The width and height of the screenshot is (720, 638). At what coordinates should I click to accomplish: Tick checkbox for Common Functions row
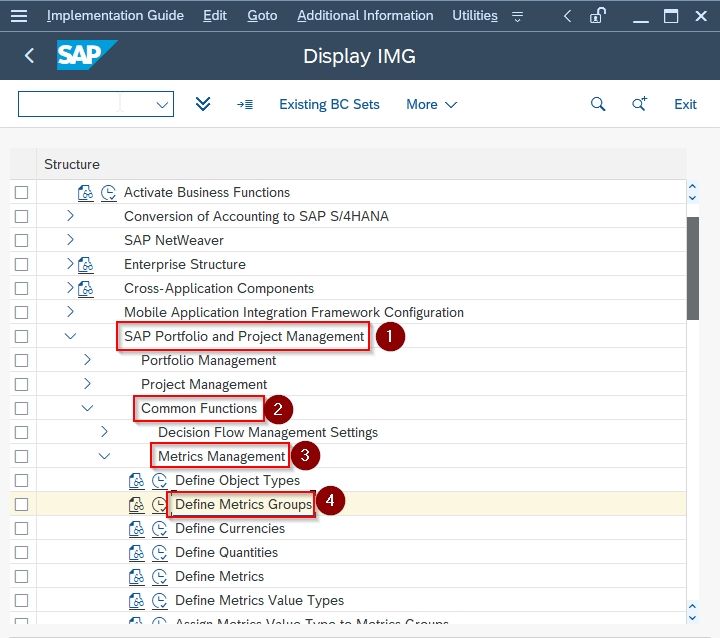point(21,408)
